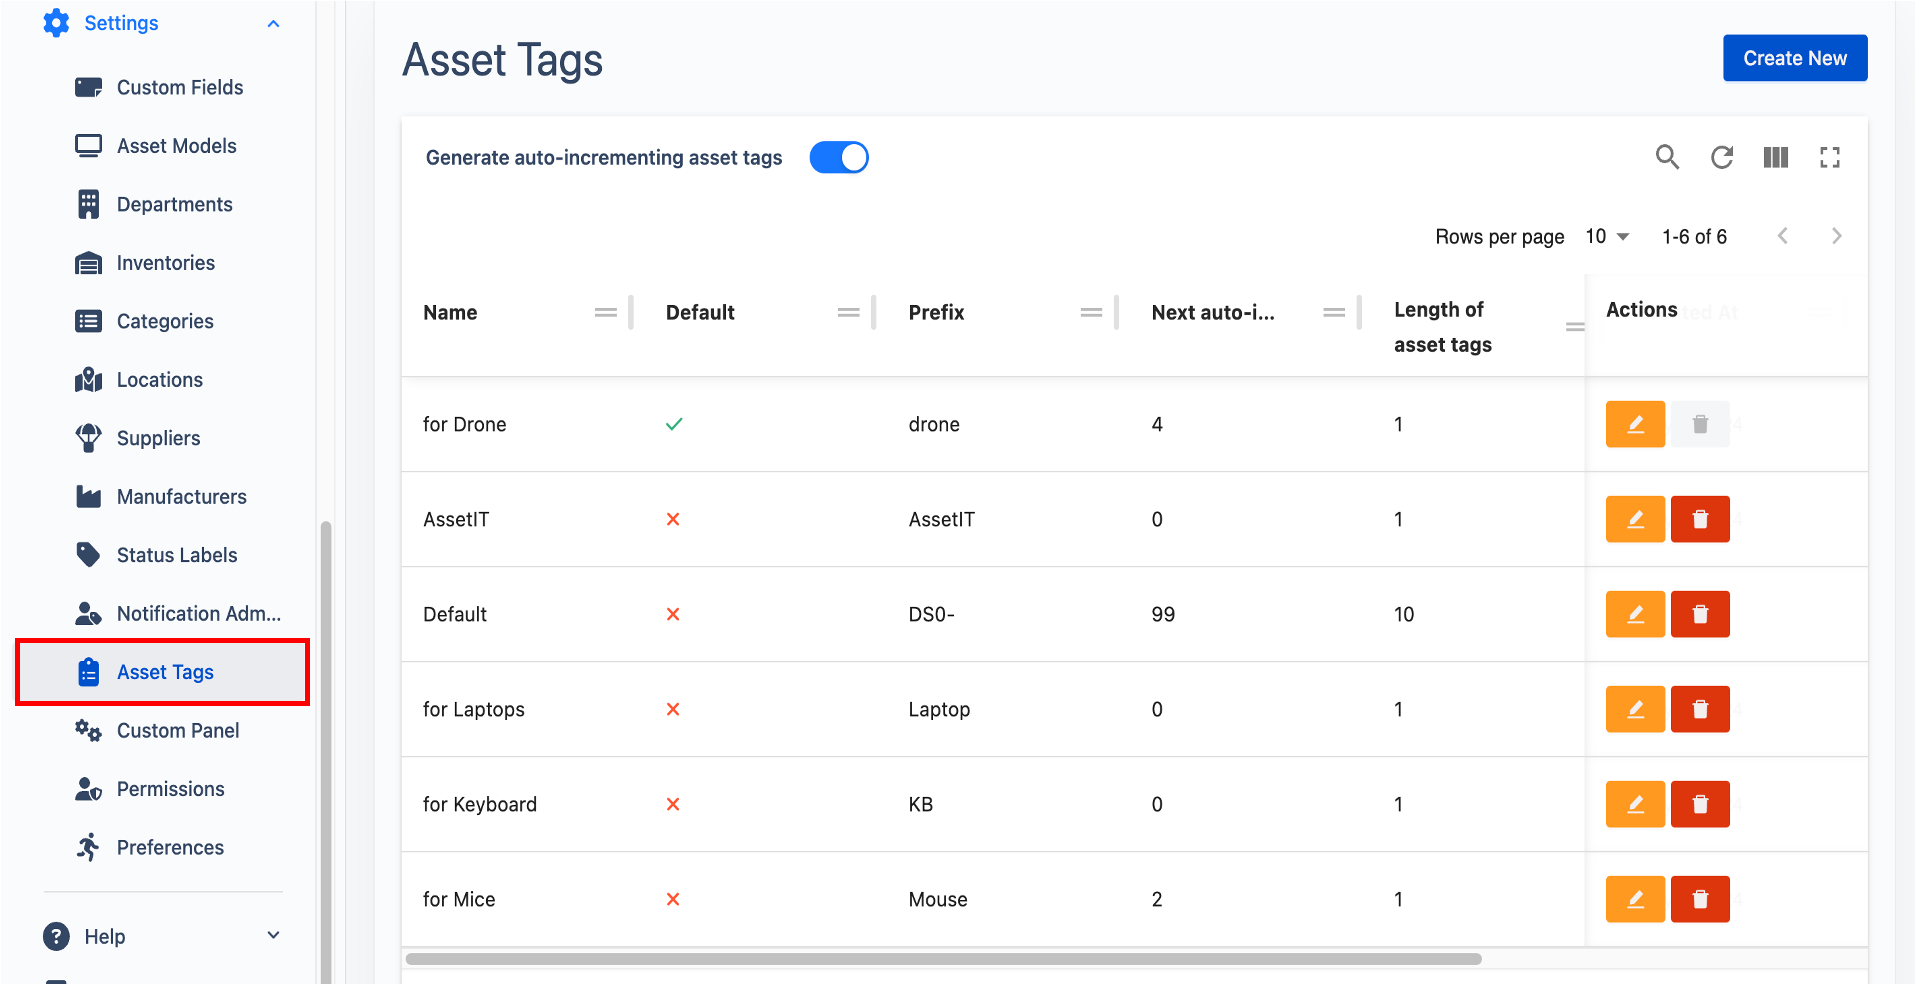Open the column visibility icon
1916x984 pixels.
coord(1775,157)
